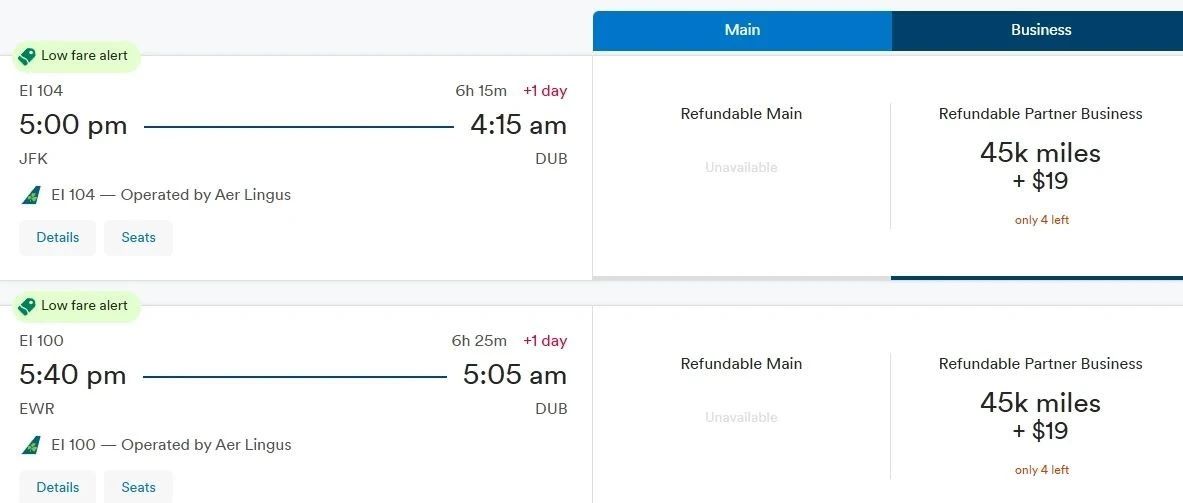View Seats for flight EI 100
The image size is (1183, 503).
point(138,487)
